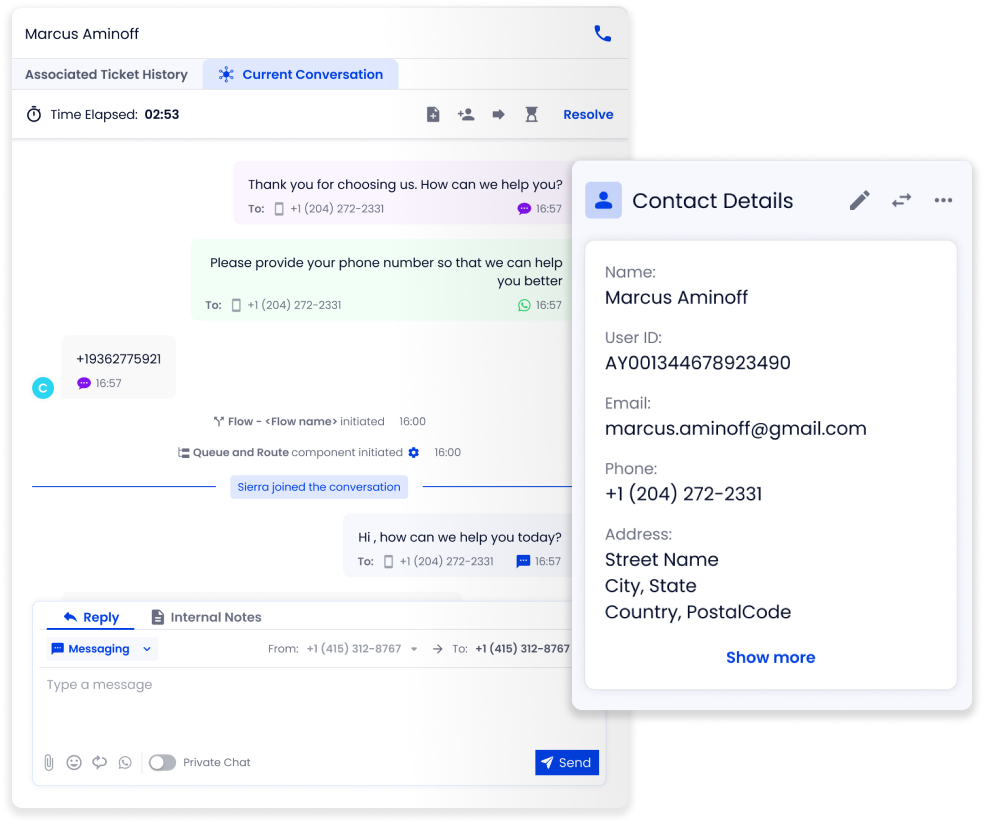Open the emoji picker
This screenshot has height=824, width=984.
[74, 762]
